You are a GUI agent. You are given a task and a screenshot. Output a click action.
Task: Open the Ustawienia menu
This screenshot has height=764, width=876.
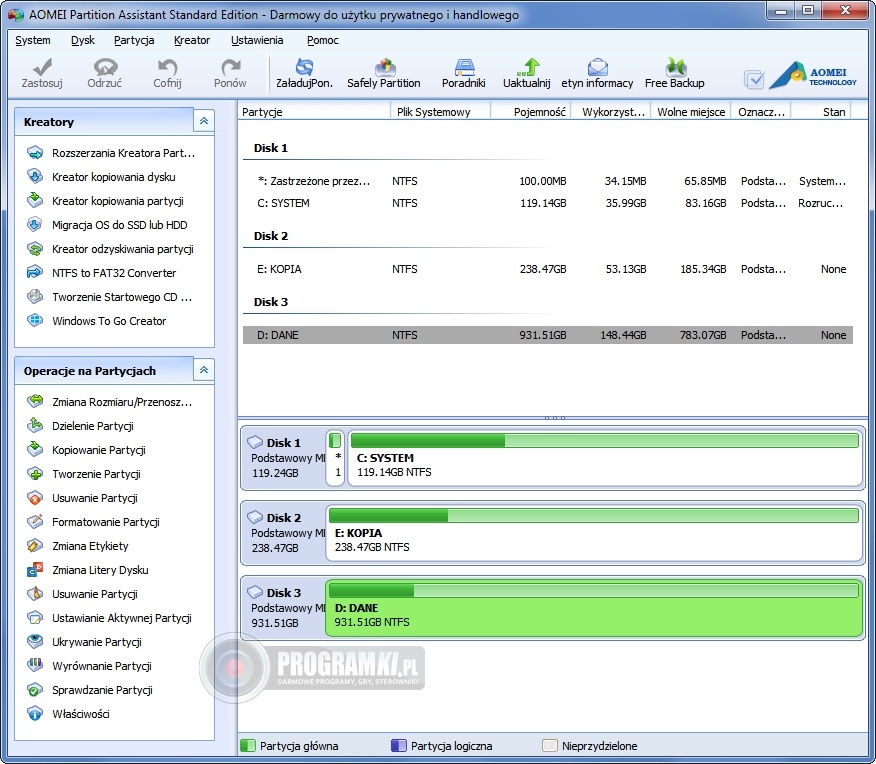click(257, 40)
